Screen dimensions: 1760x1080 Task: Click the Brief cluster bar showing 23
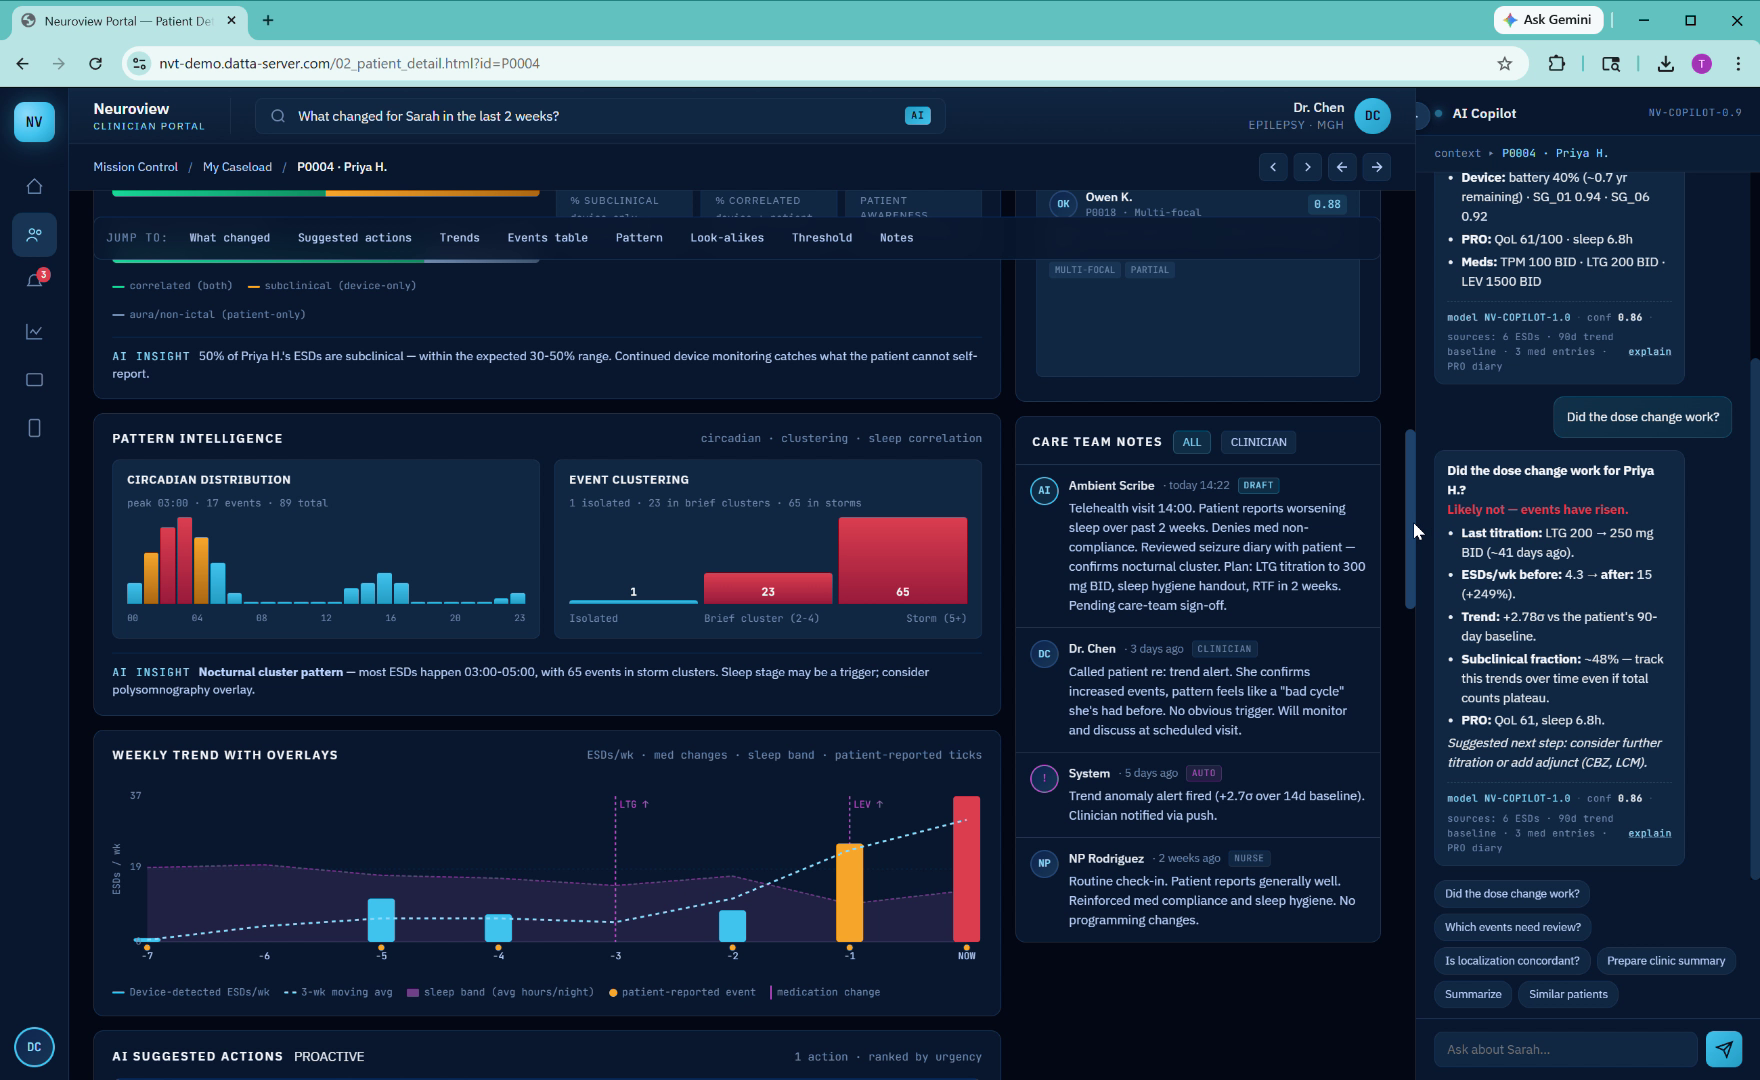click(x=767, y=588)
